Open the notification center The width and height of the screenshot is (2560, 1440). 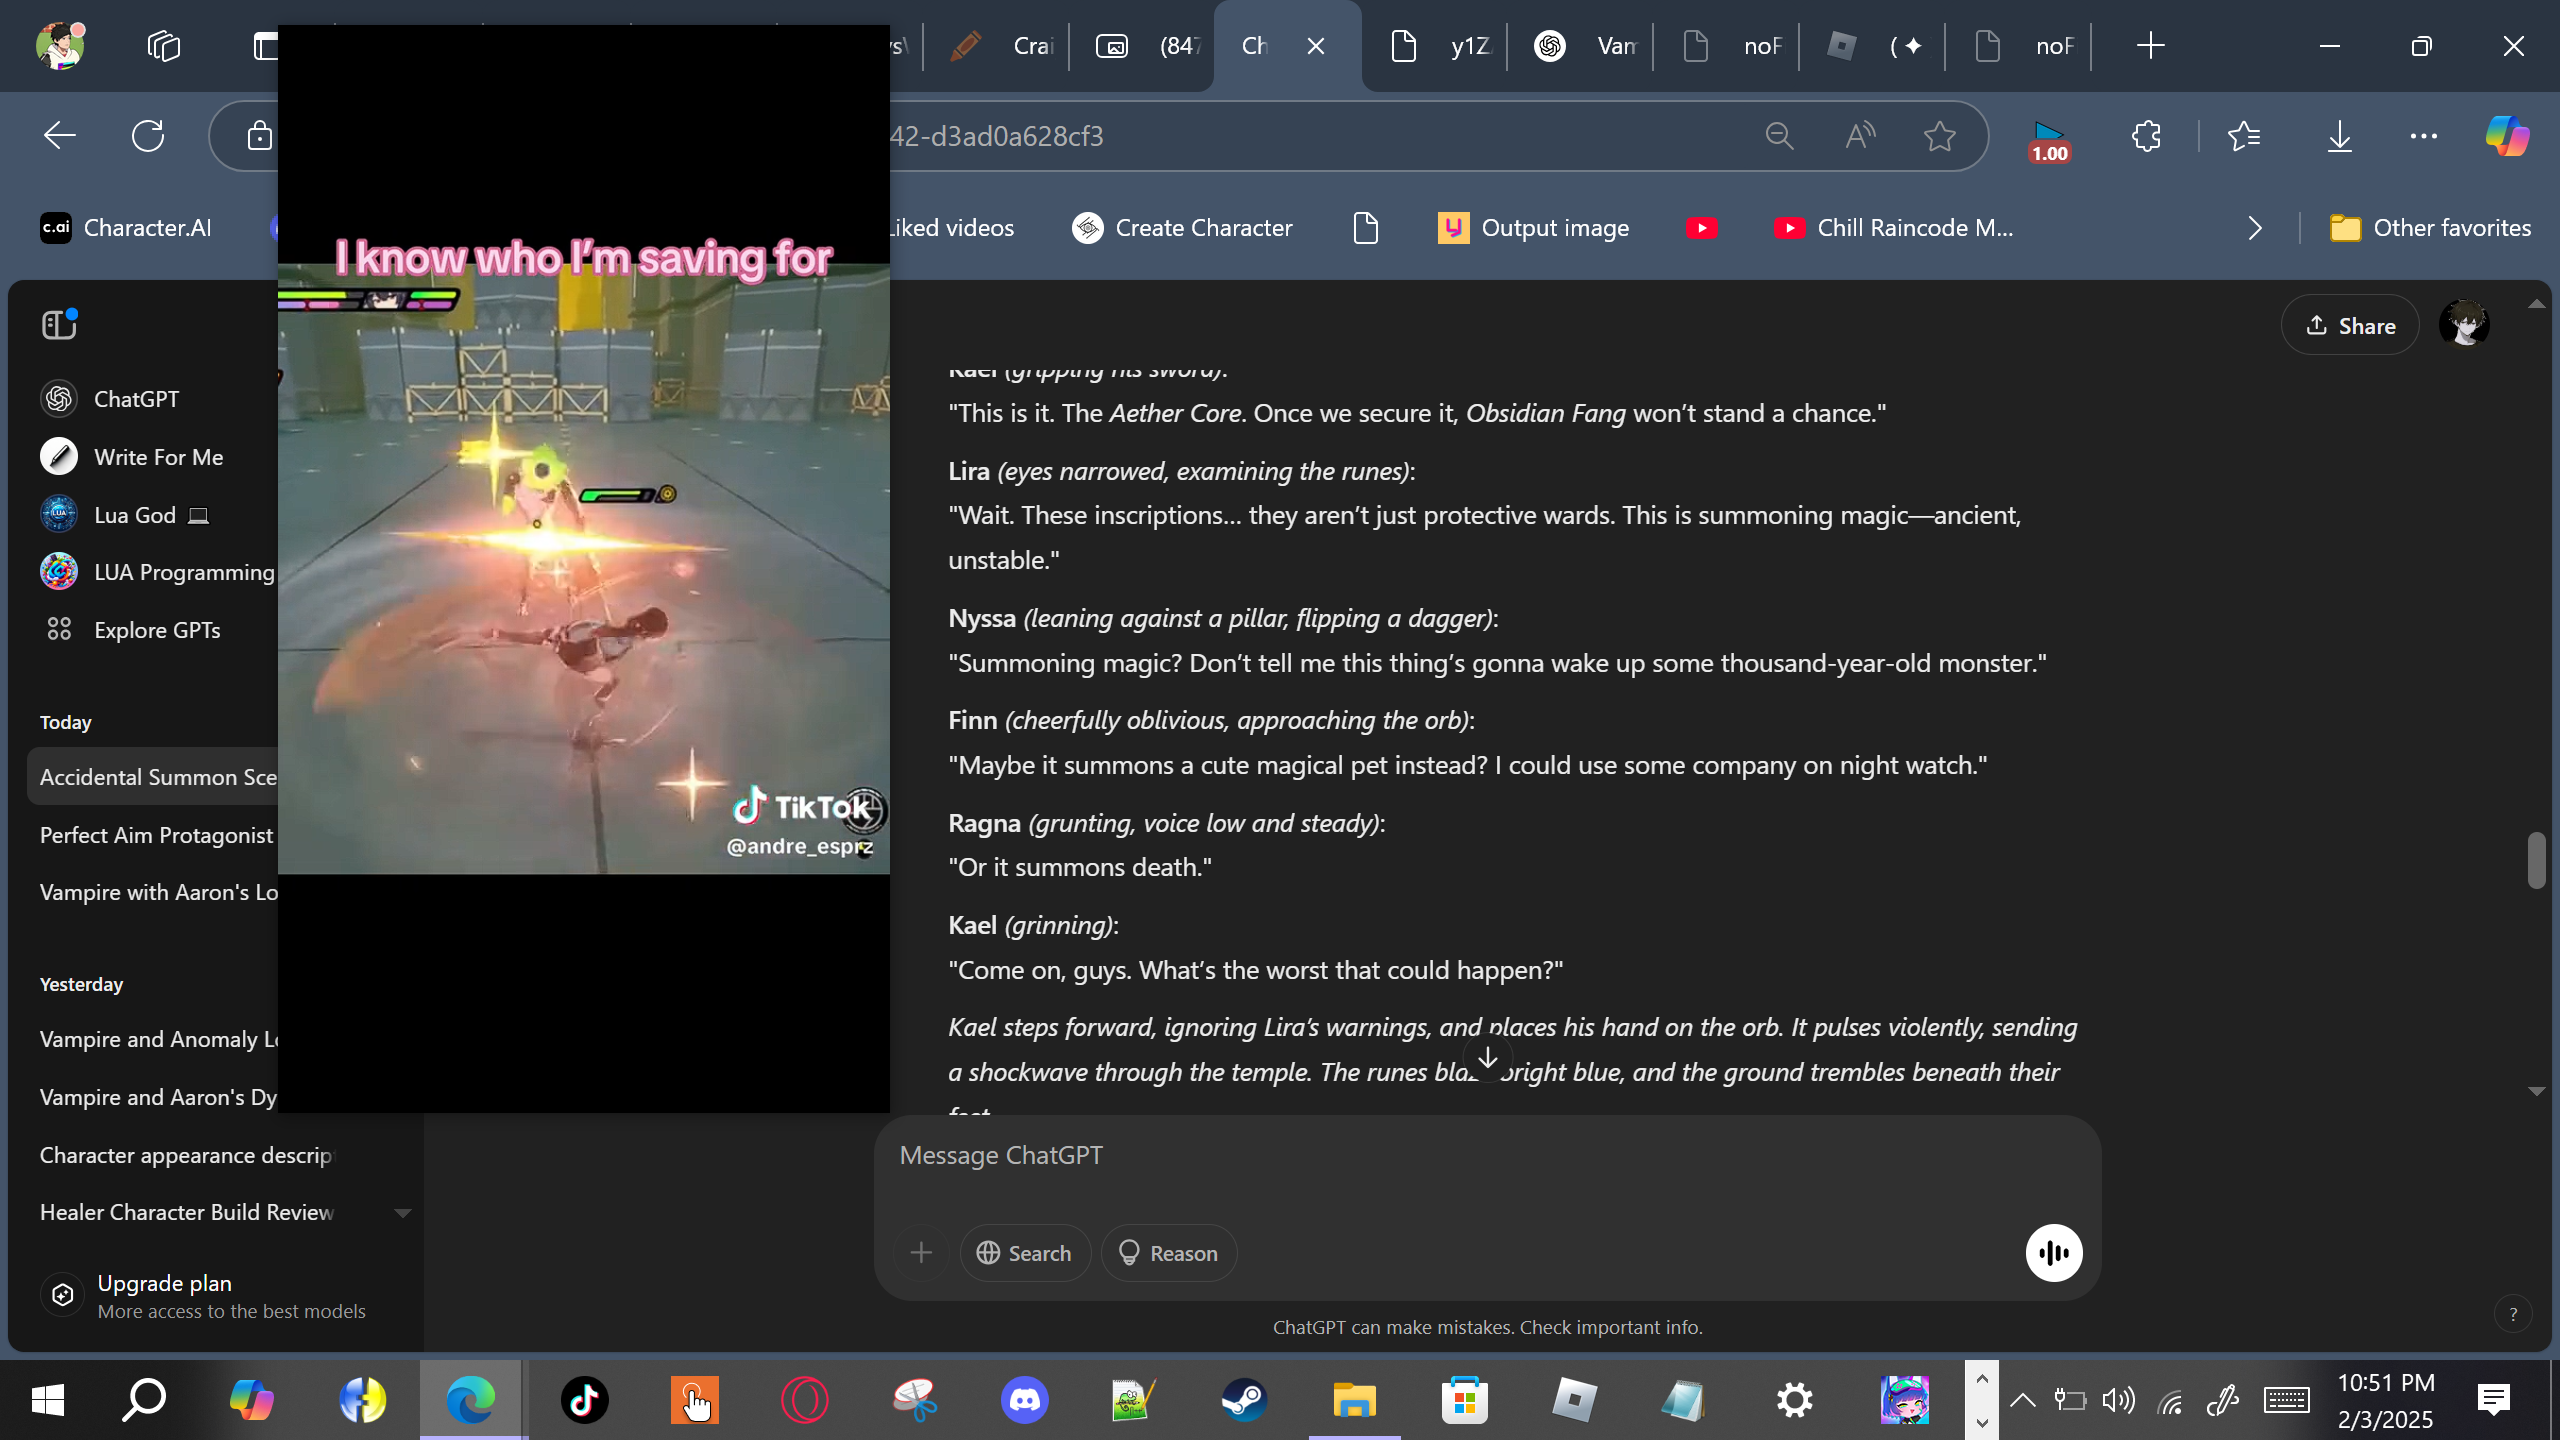click(2494, 1400)
